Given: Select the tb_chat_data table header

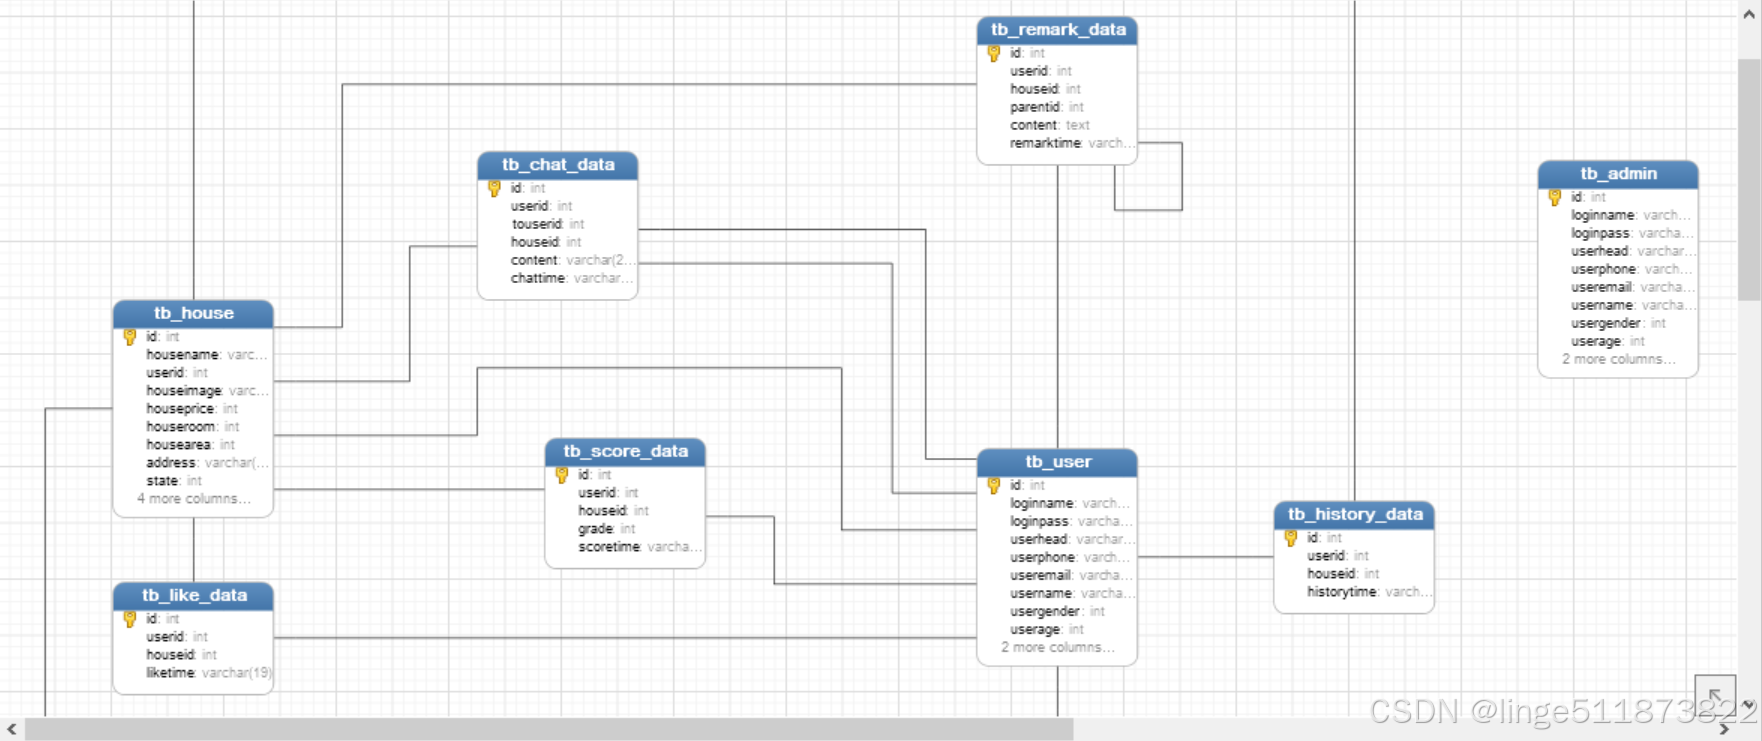Looking at the screenshot, I should (558, 164).
